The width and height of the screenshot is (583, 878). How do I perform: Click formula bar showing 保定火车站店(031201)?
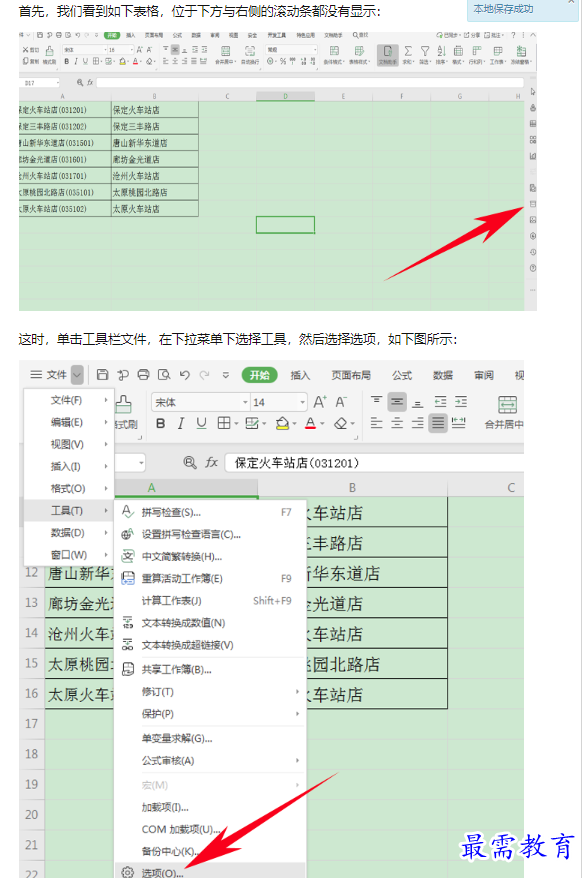pos(374,463)
